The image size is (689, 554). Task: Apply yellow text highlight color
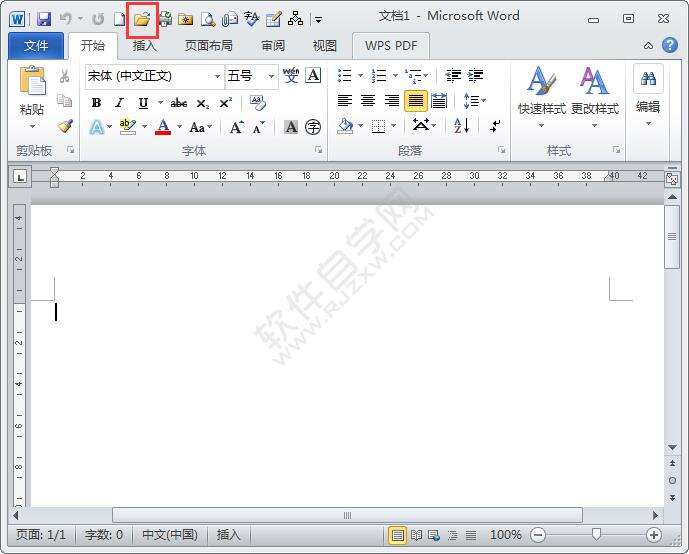(x=128, y=127)
